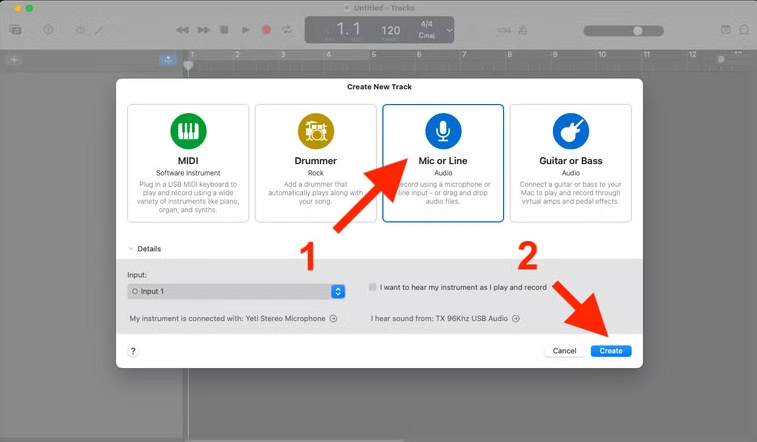The height and width of the screenshot is (442, 757).
Task: Click the Create button
Action: click(611, 351)
